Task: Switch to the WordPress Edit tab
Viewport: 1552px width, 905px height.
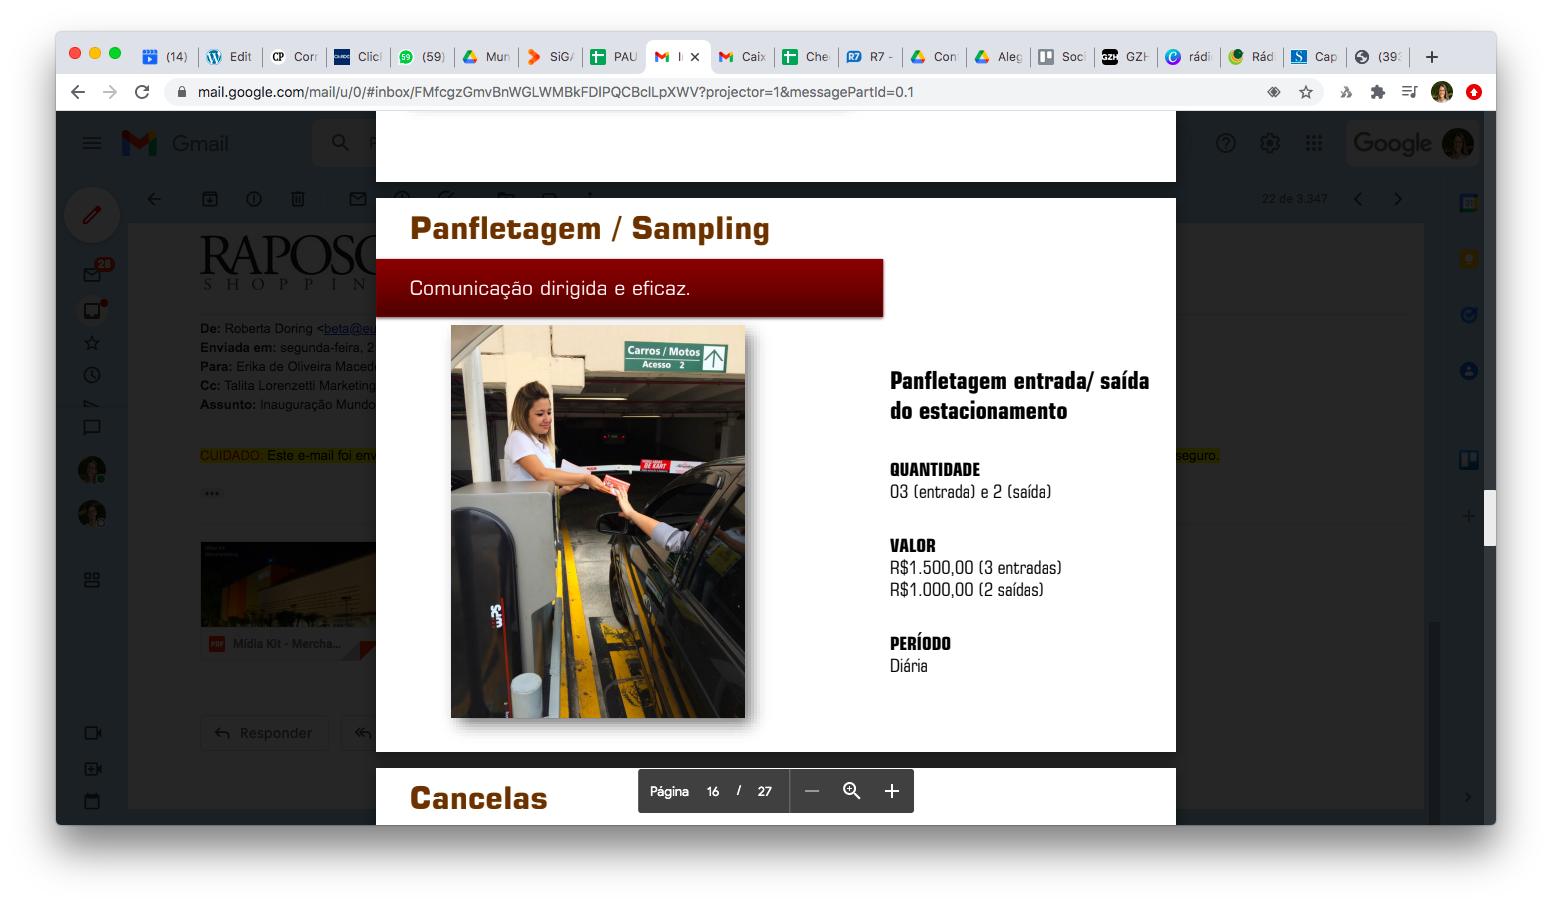Action: pyautogui.click(x=229, y=57)
